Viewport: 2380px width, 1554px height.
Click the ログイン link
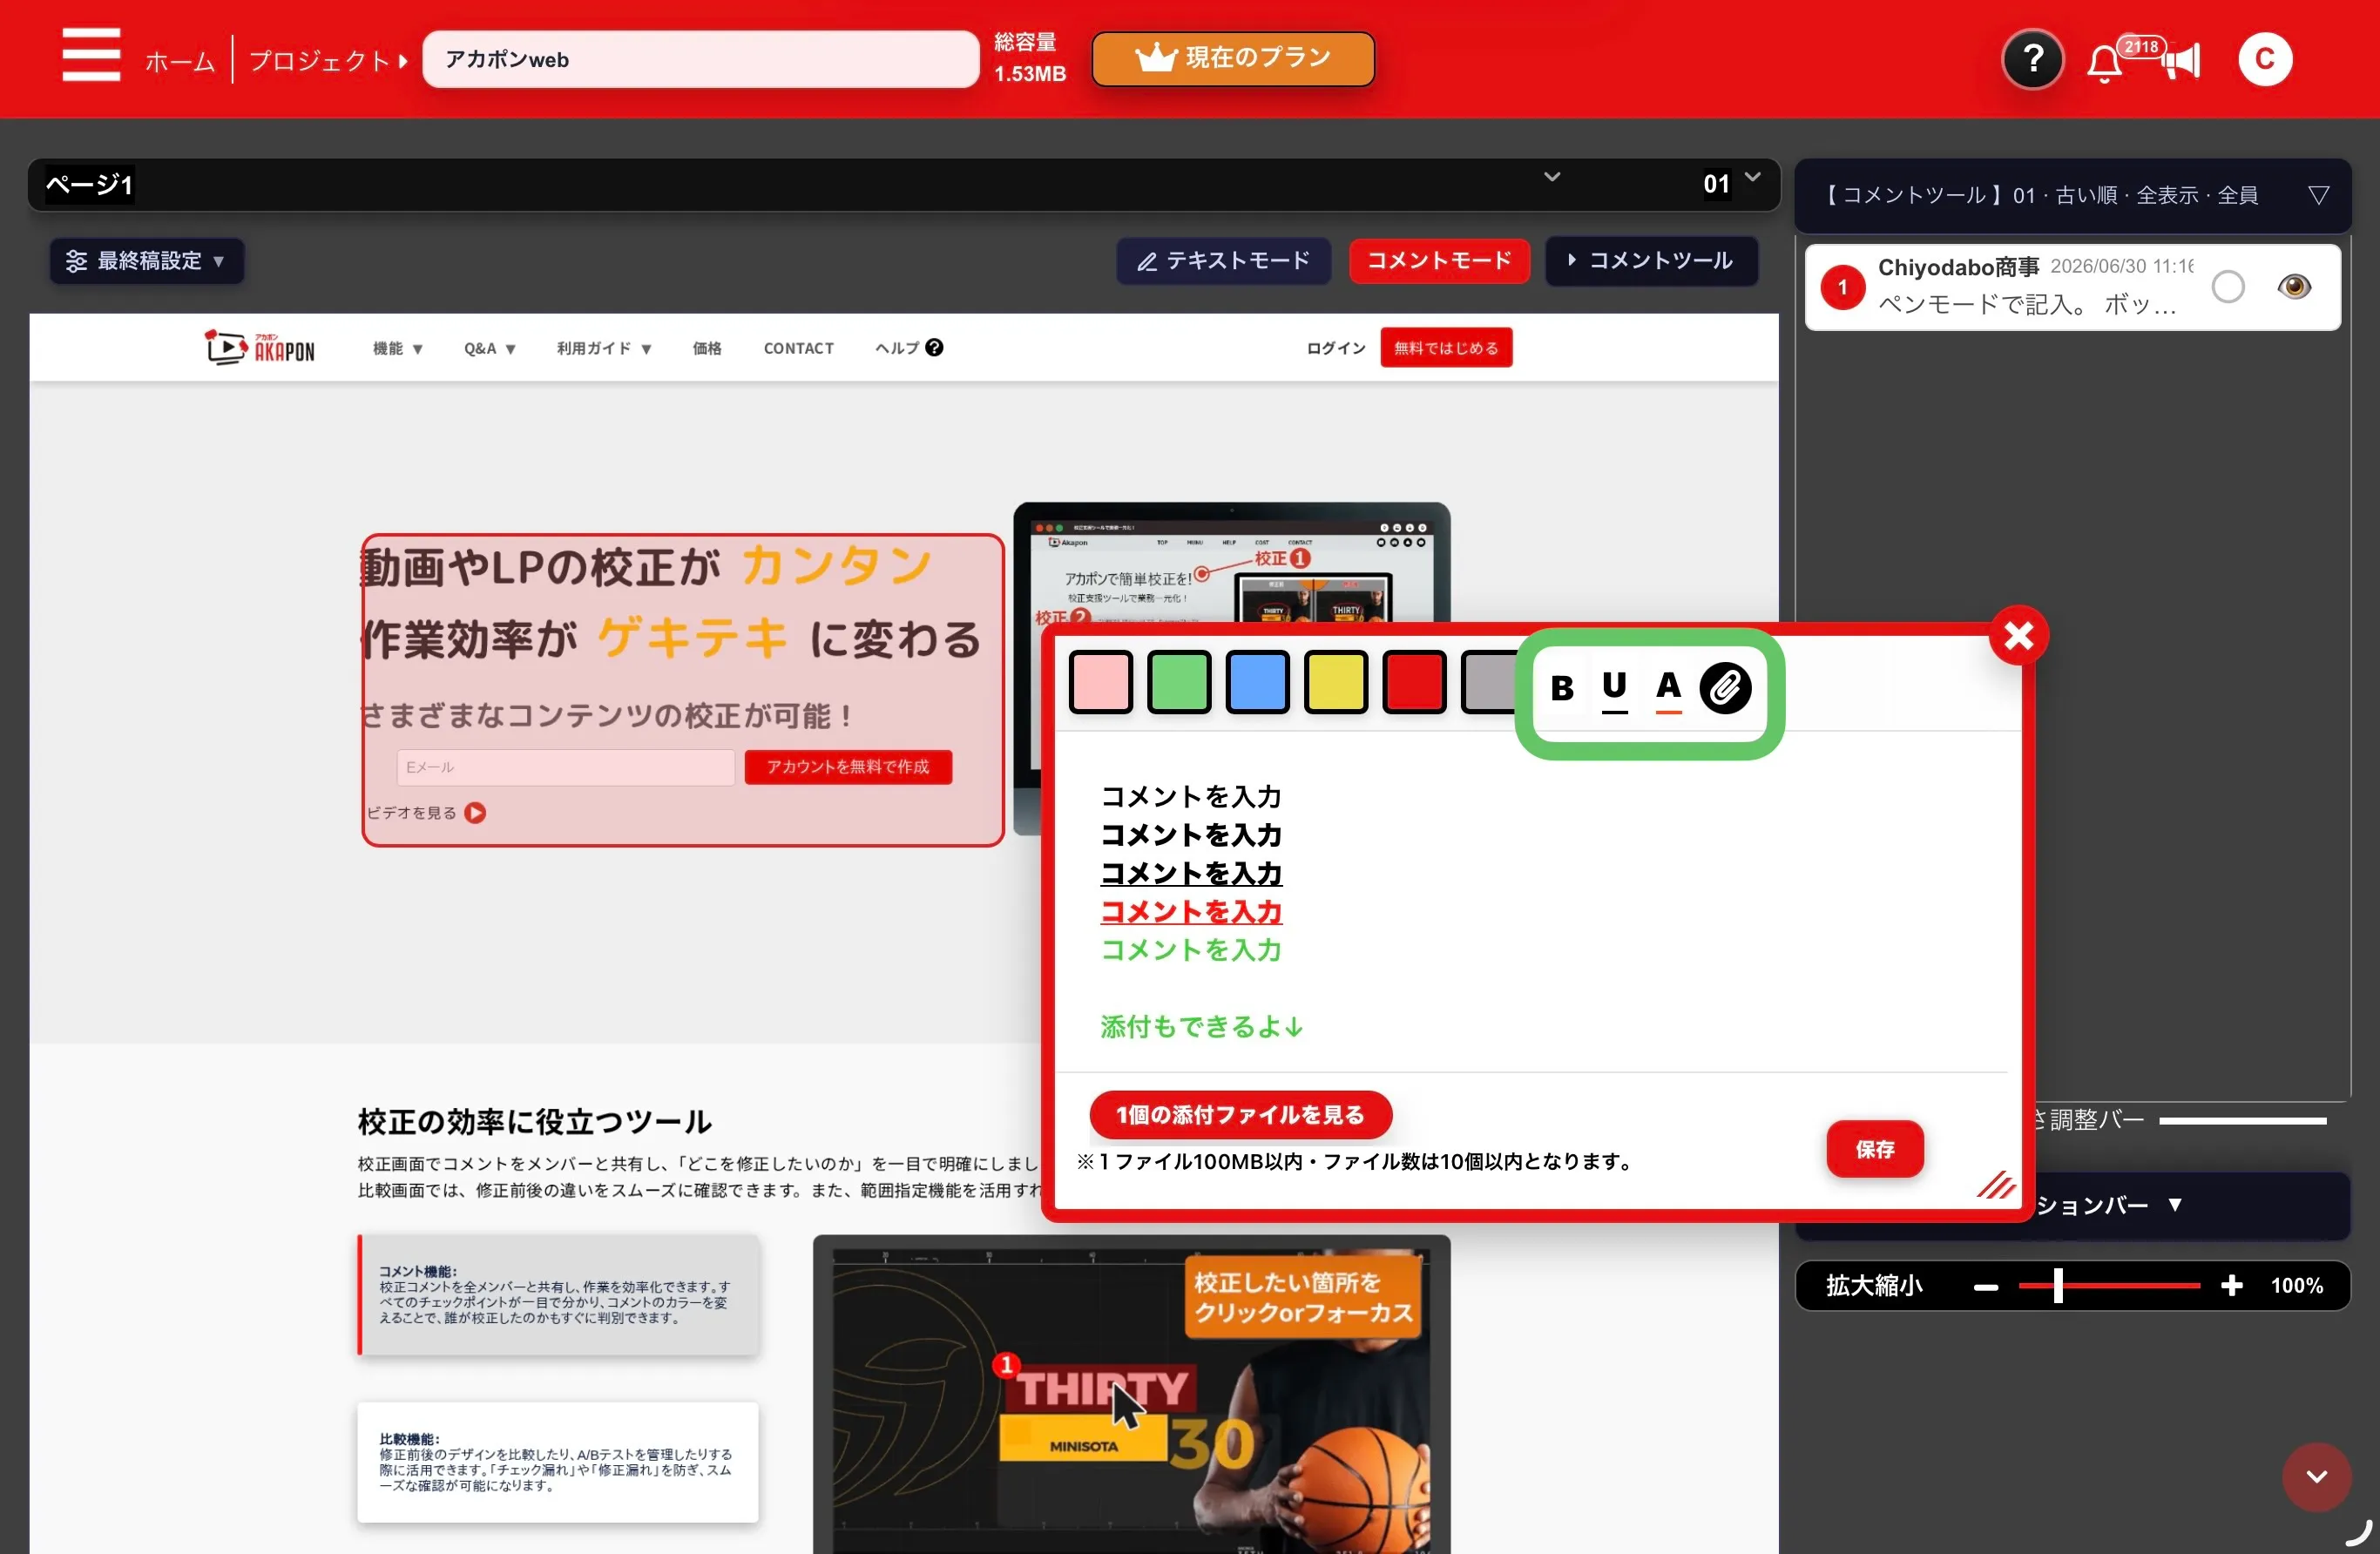[x=1335, y=348]
